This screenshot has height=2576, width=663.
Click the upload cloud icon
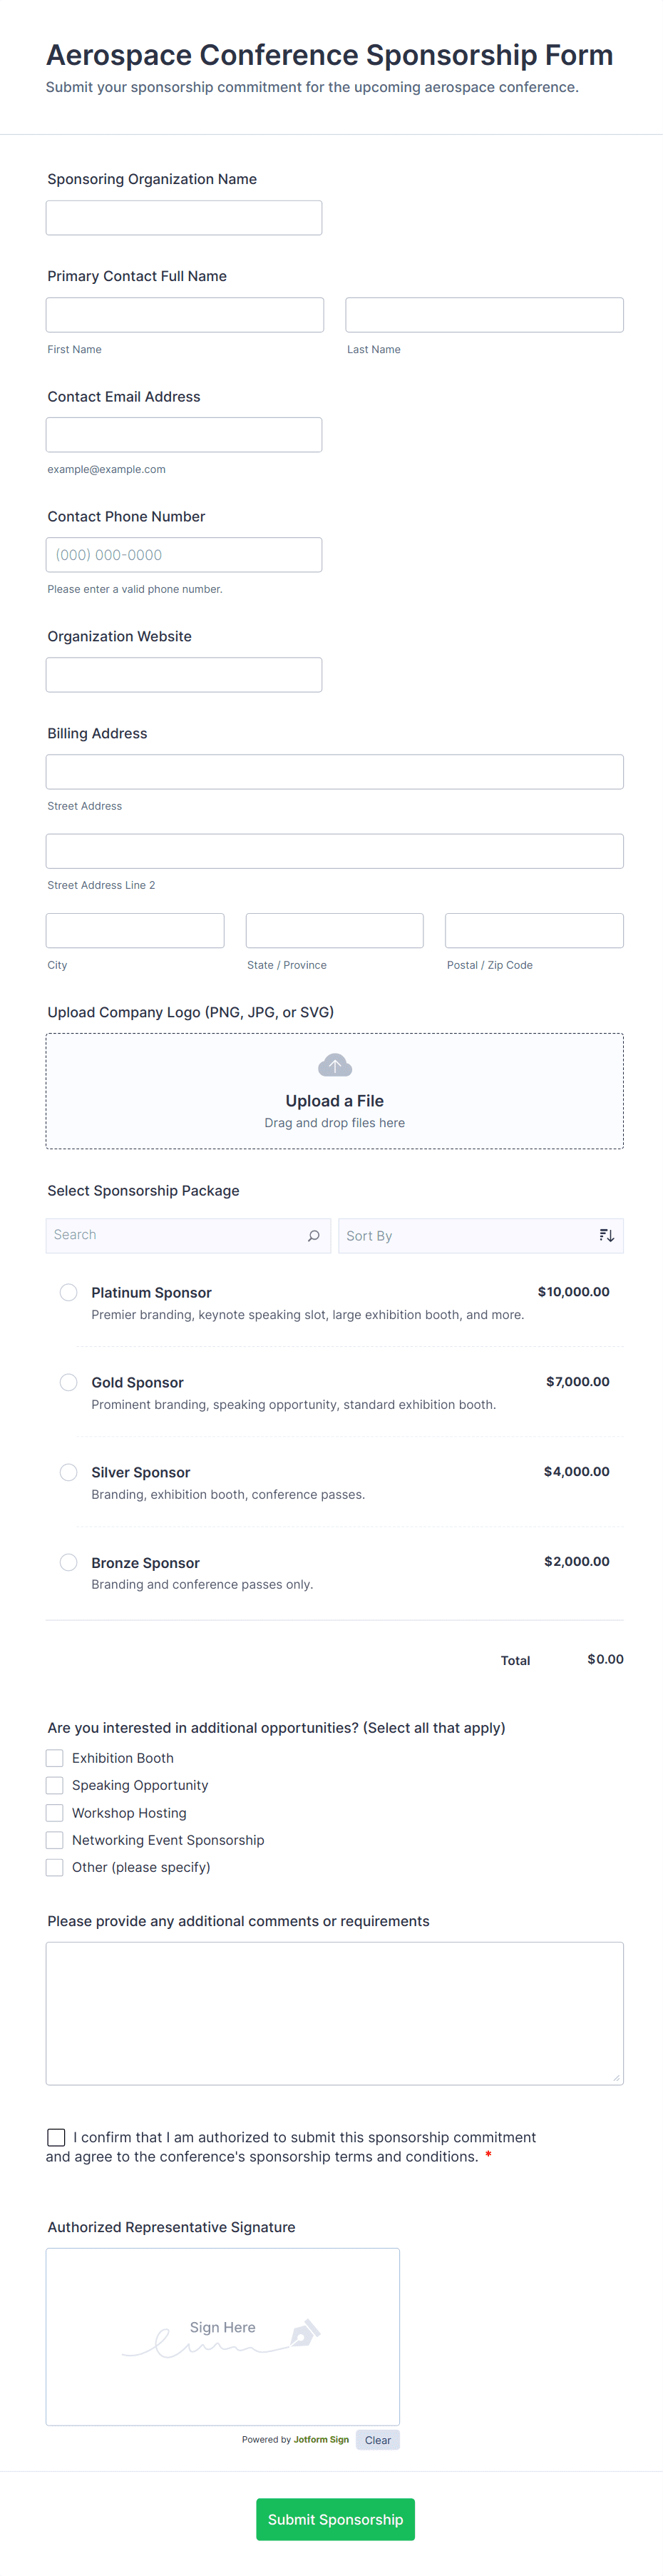click(334, 1065)
